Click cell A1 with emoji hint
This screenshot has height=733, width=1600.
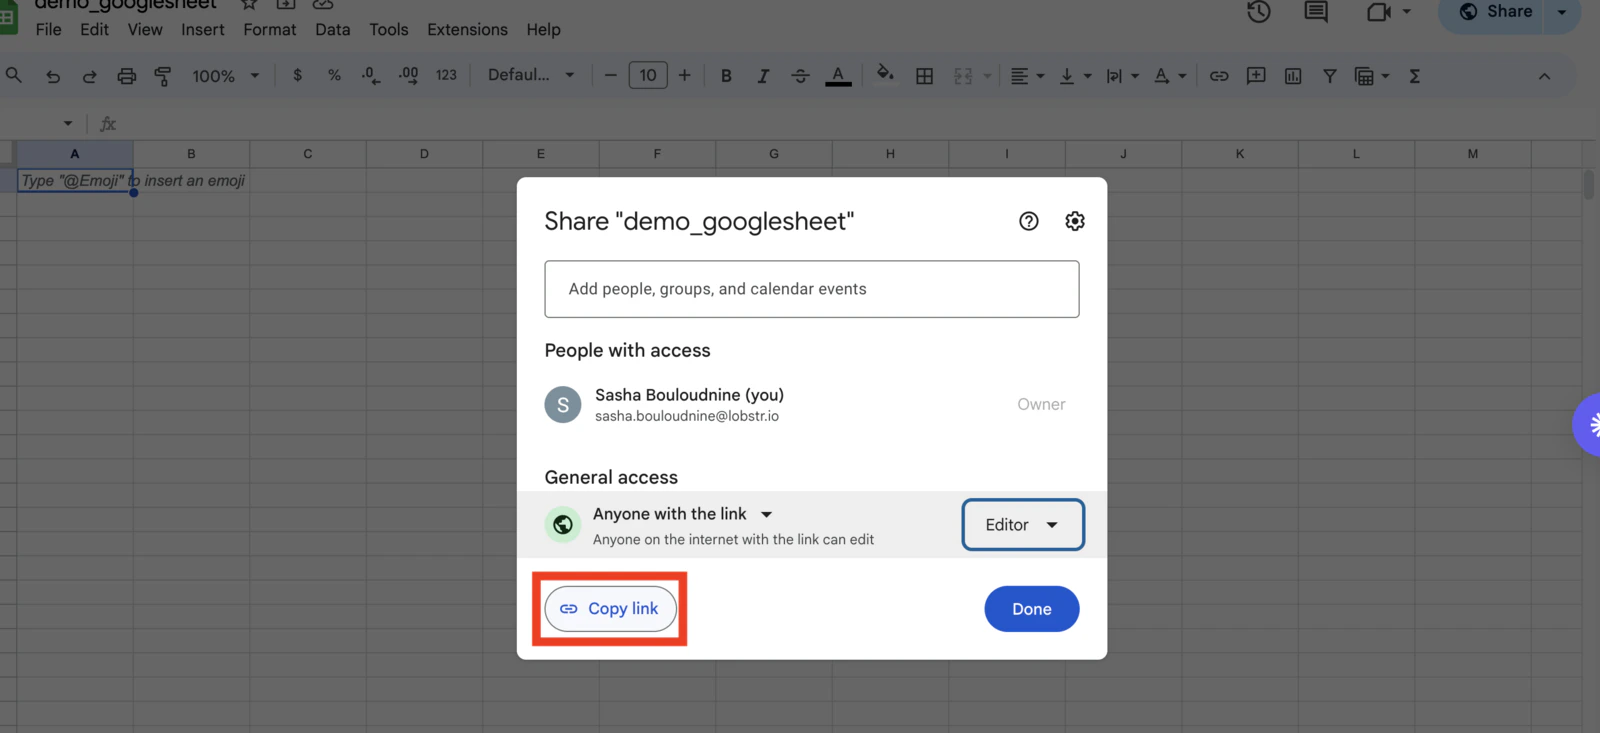[75, 180]
